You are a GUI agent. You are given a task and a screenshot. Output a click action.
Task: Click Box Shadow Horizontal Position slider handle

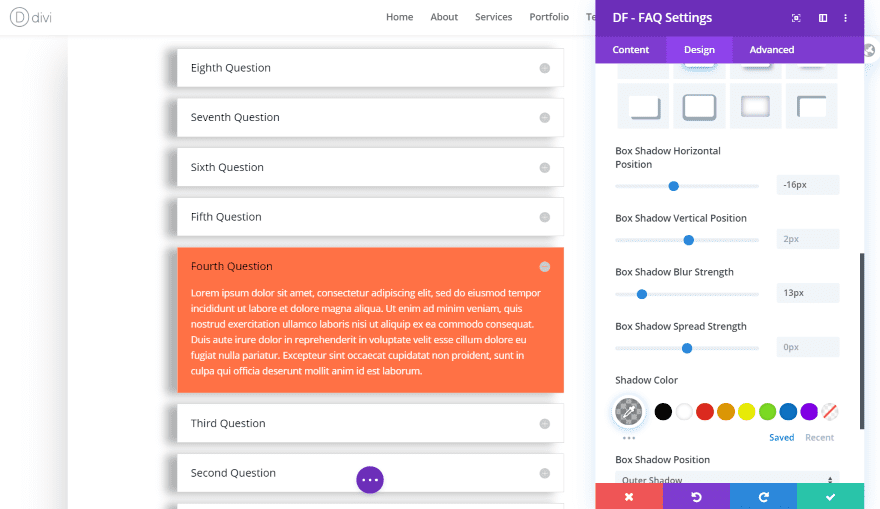click(673, 186)
